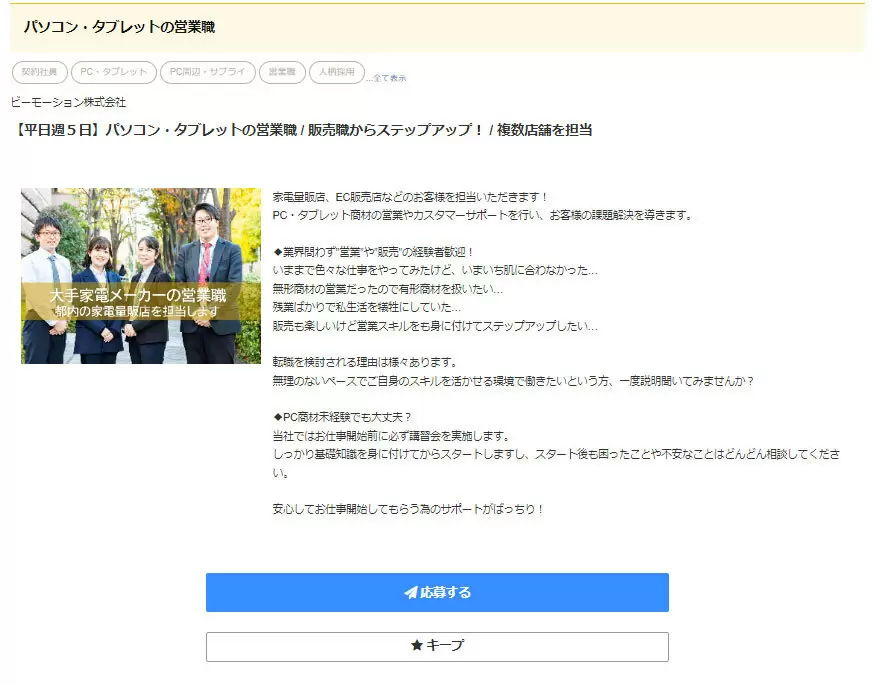Screen dimensions: 873x685
Task: Click the パソコン・タブレットの営業職 header title
Action: (x=120, y=27)
